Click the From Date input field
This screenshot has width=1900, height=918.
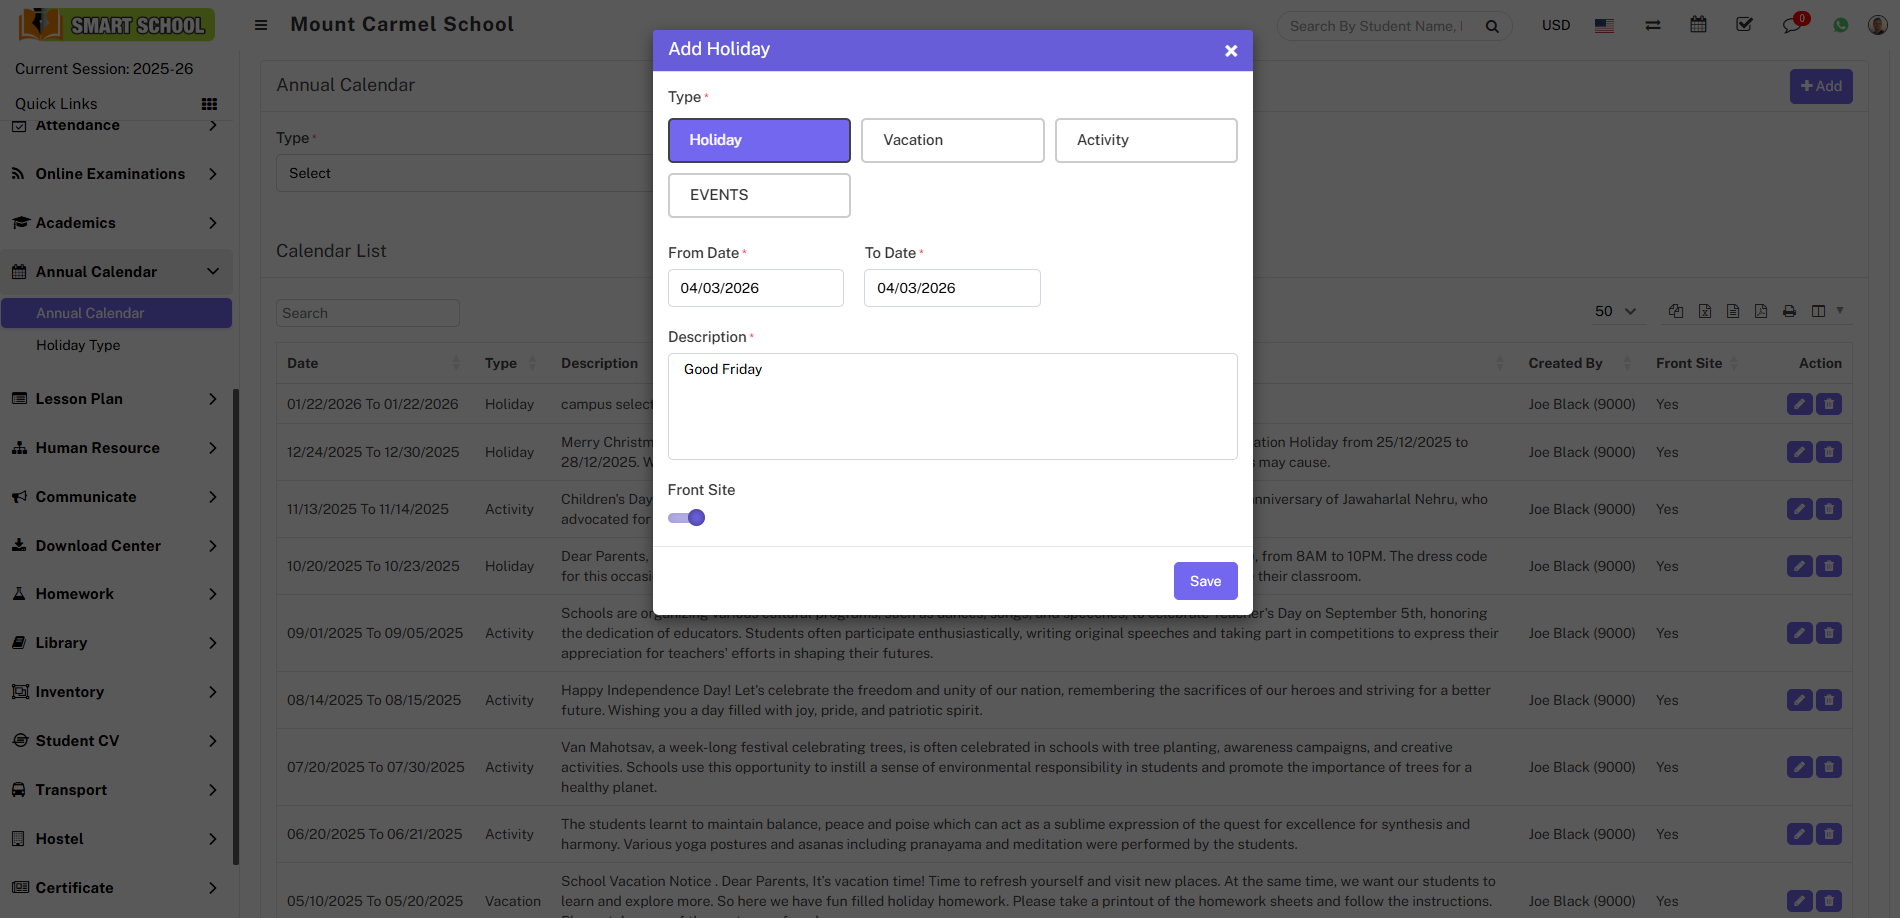(x=755, y=288)
